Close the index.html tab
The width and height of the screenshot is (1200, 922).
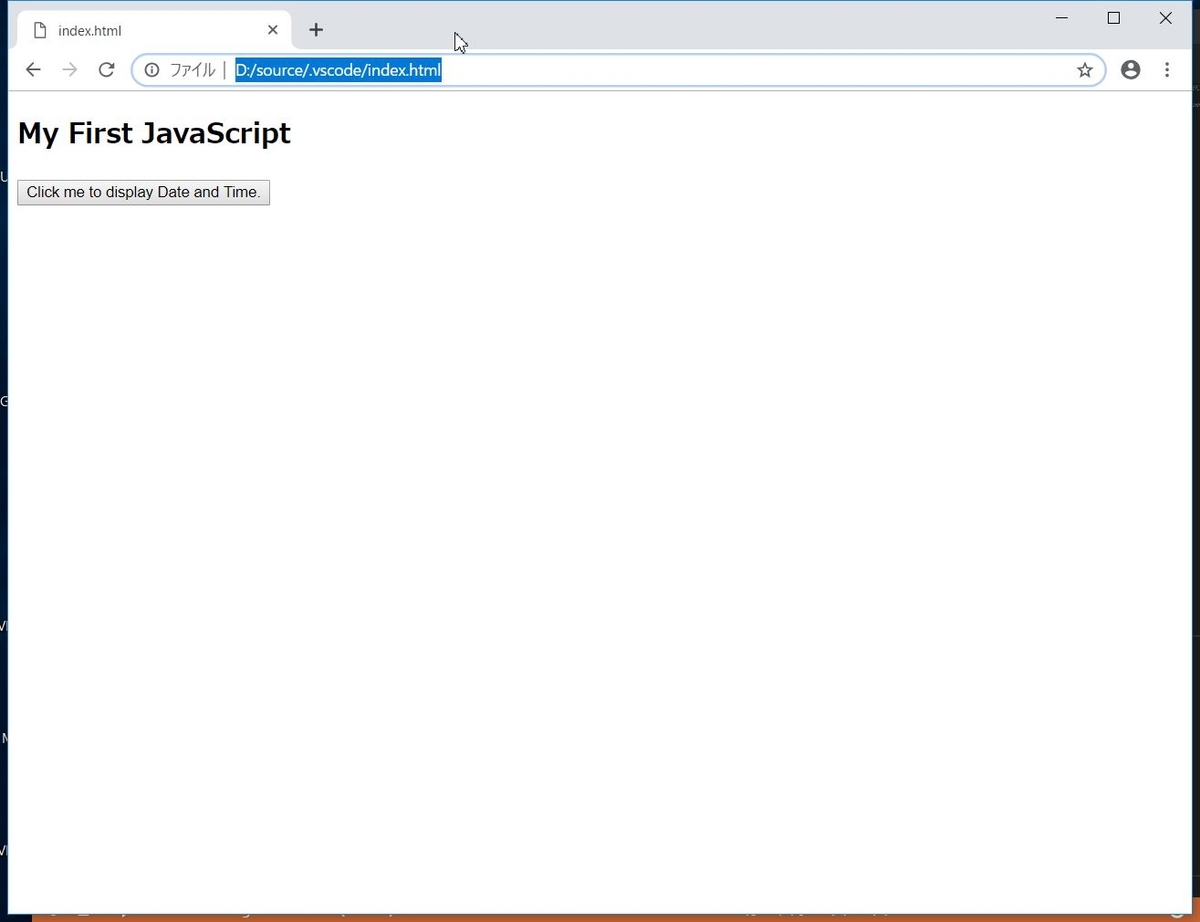click(x=272, y=30)
